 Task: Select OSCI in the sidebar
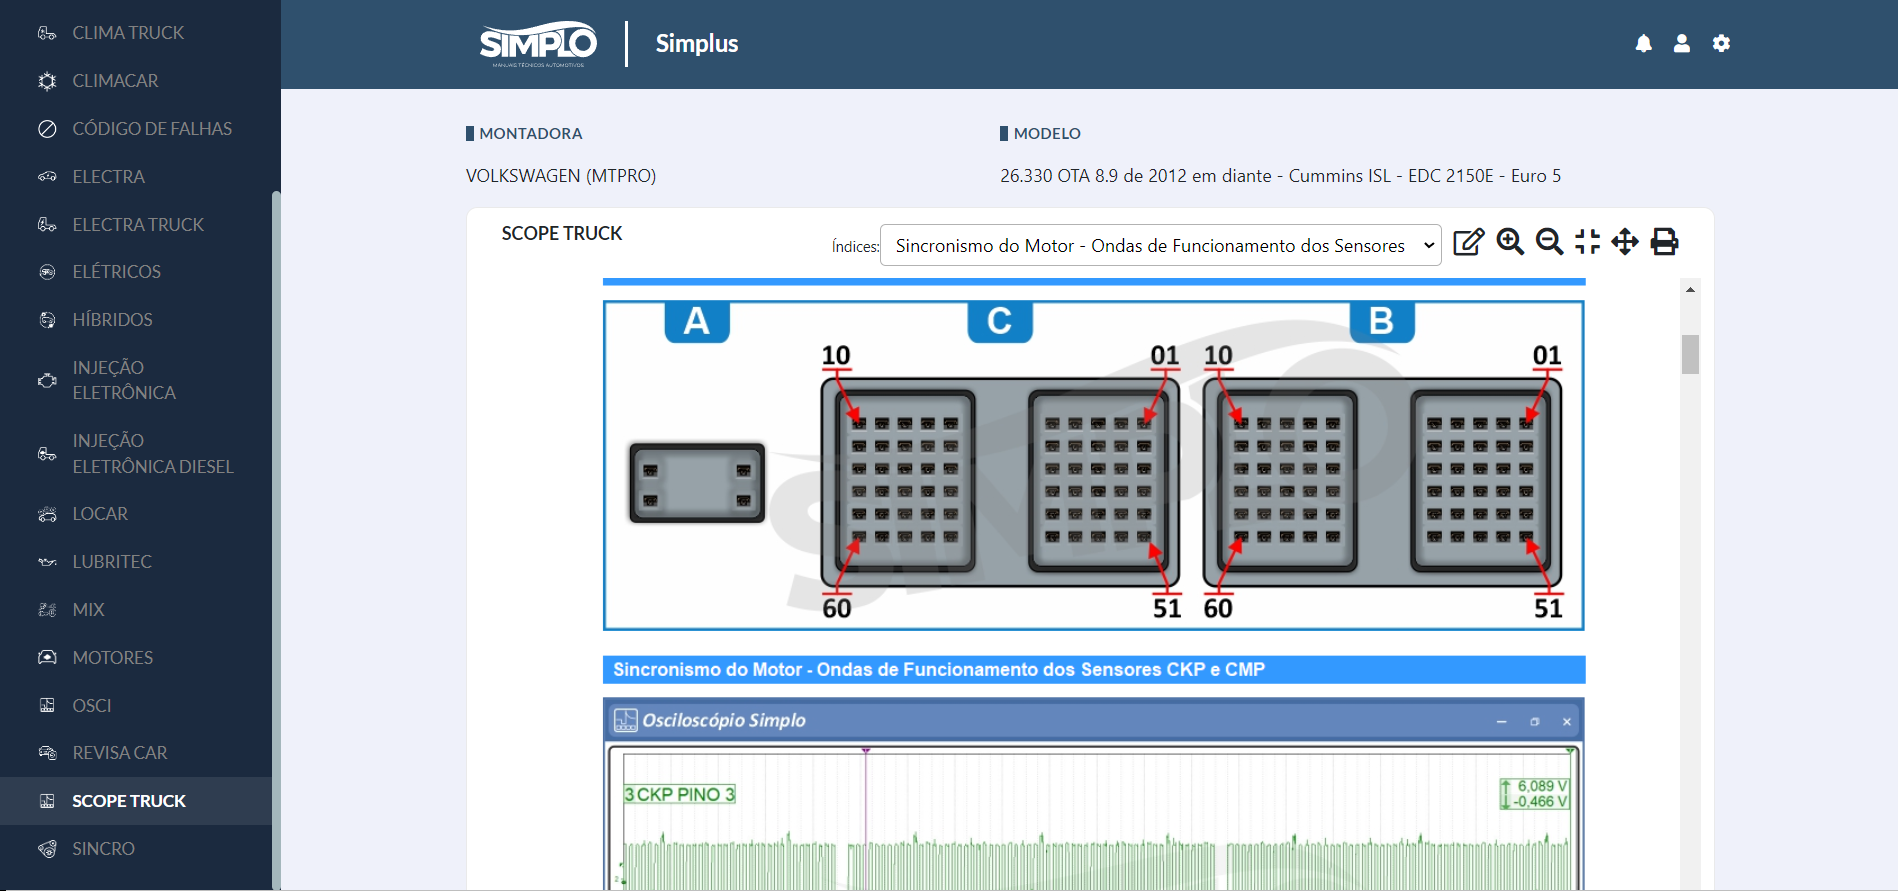(92, 706)
